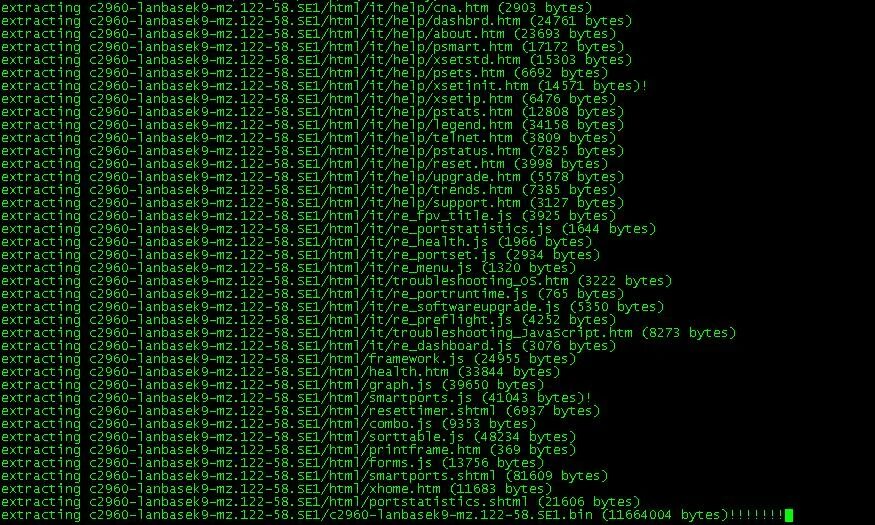Select the dashbrd.htm extraction line
875x525 pixels.
(316, 21)
